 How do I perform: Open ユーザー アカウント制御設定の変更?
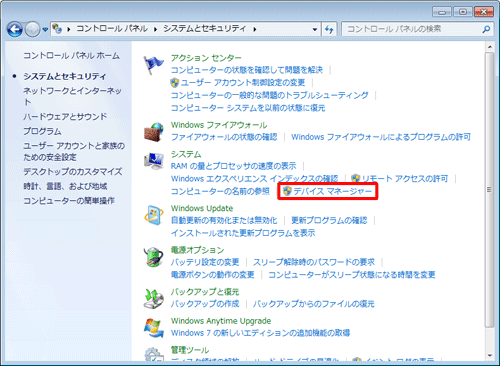click(x=243, y=83)
